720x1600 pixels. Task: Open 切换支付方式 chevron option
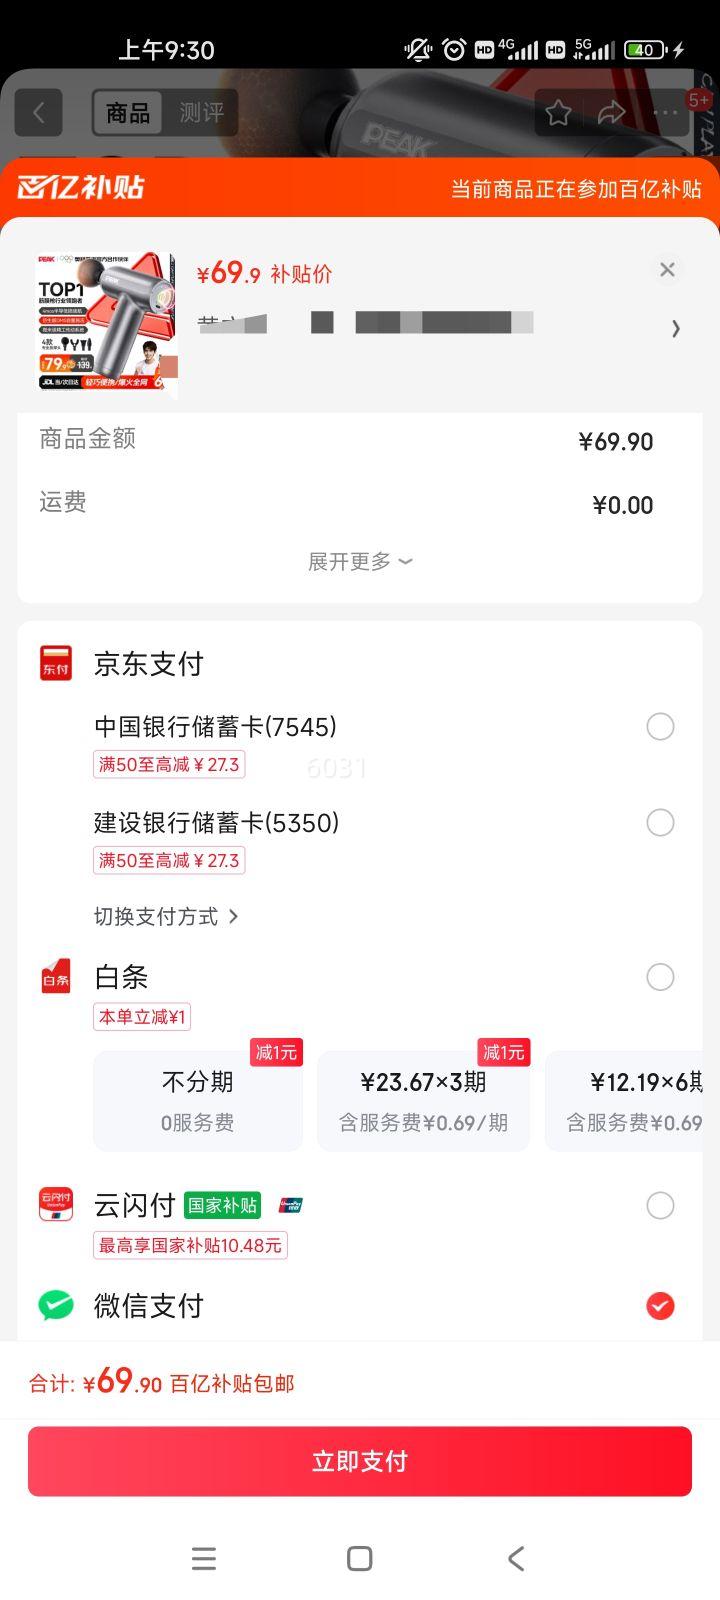(166, 916)
